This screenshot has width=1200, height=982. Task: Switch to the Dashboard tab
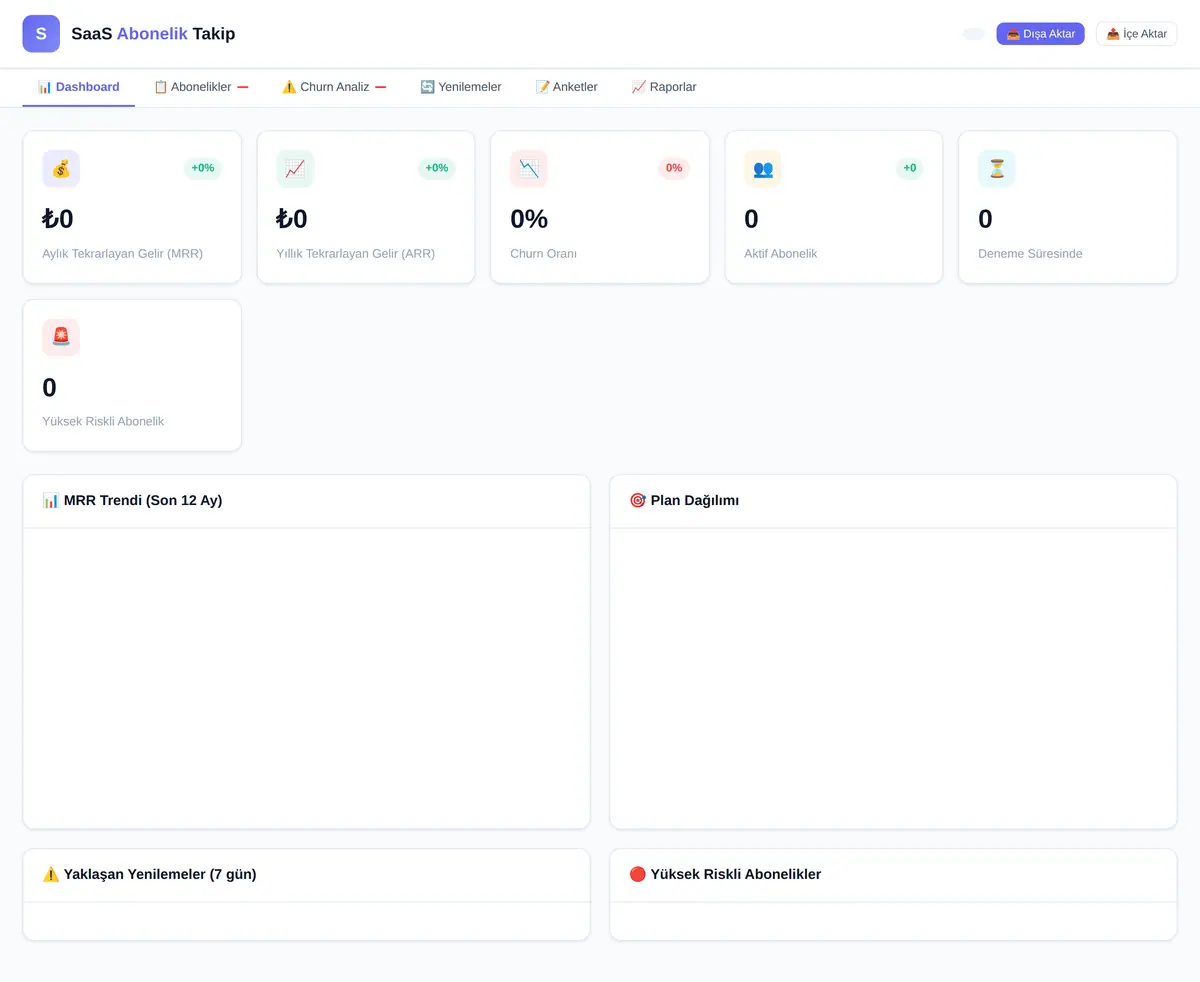tap(78, 87)
